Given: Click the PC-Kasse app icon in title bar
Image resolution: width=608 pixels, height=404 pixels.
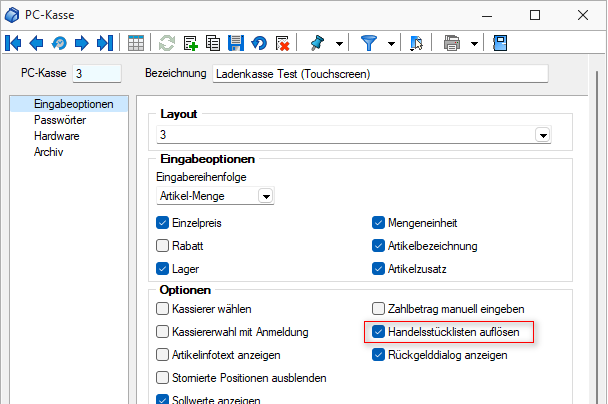Looking at the screenshot, I should click(x=12, y=15).
